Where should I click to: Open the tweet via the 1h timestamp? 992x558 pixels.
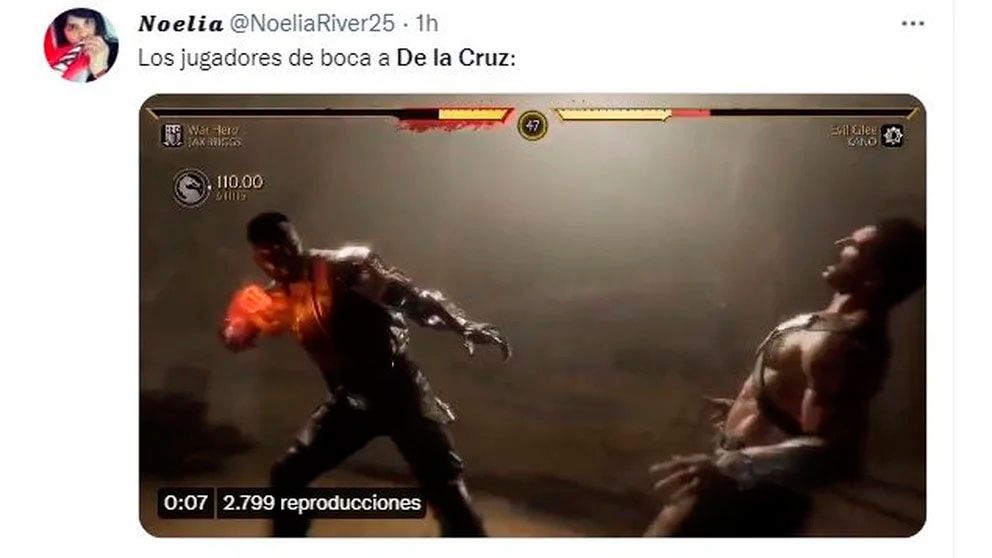tap(427, 24)
